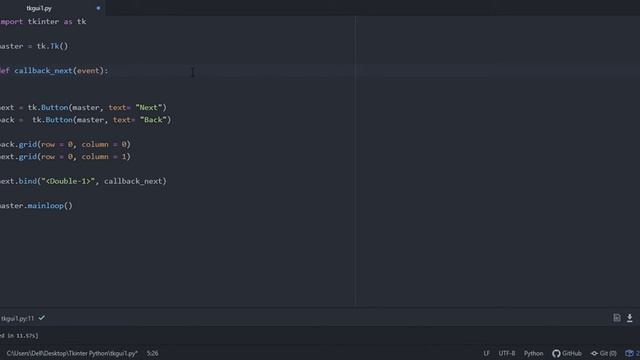The height and width of the screenshot is (360, 640).
Task: Click the build success checkmark icon
Action: [42, 318]
